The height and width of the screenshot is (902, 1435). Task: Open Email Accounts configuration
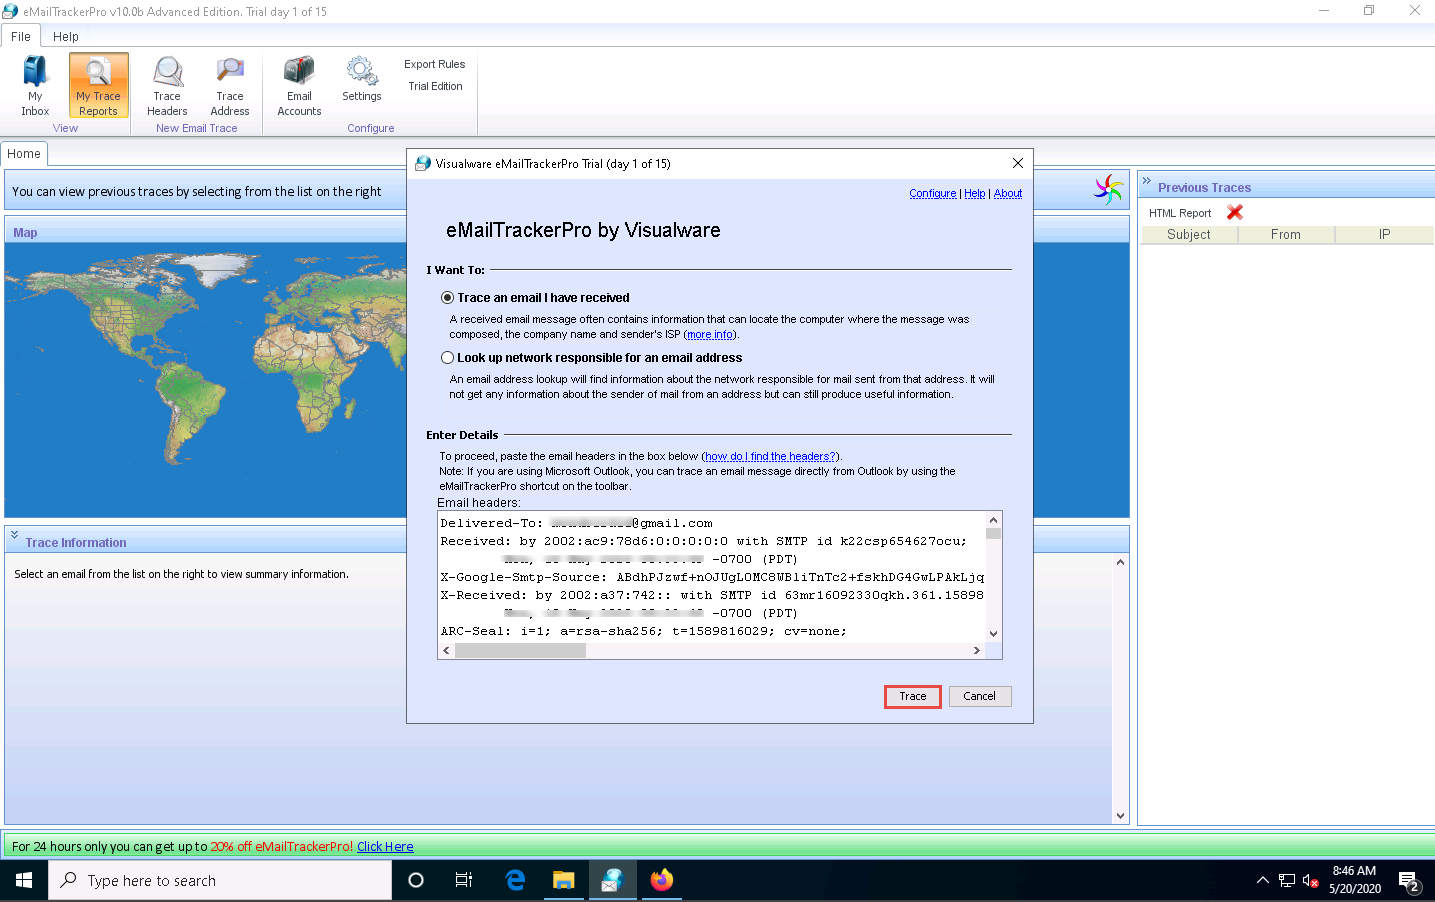[299, 86]
